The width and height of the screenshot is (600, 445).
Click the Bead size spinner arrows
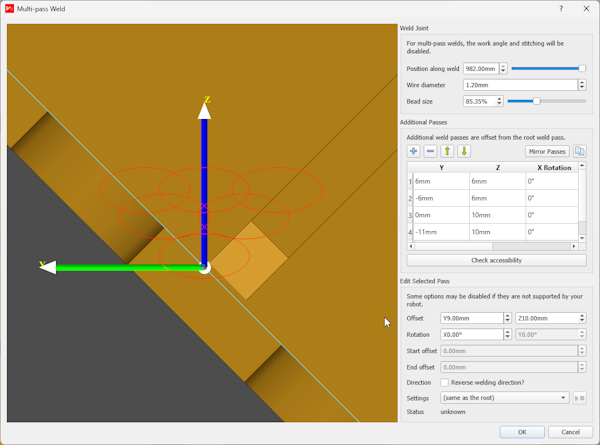click(500, 101)
